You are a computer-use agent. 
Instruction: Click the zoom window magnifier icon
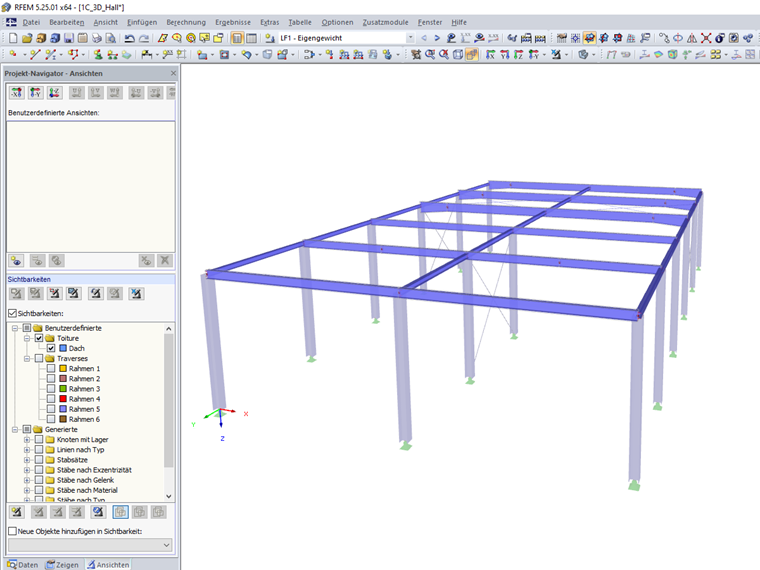tap(430, 54)
